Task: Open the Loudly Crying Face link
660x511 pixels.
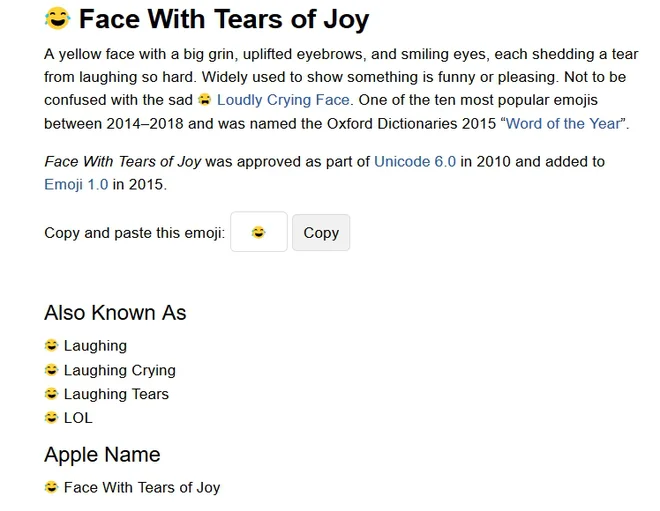Action: click(x=283, y=100)
